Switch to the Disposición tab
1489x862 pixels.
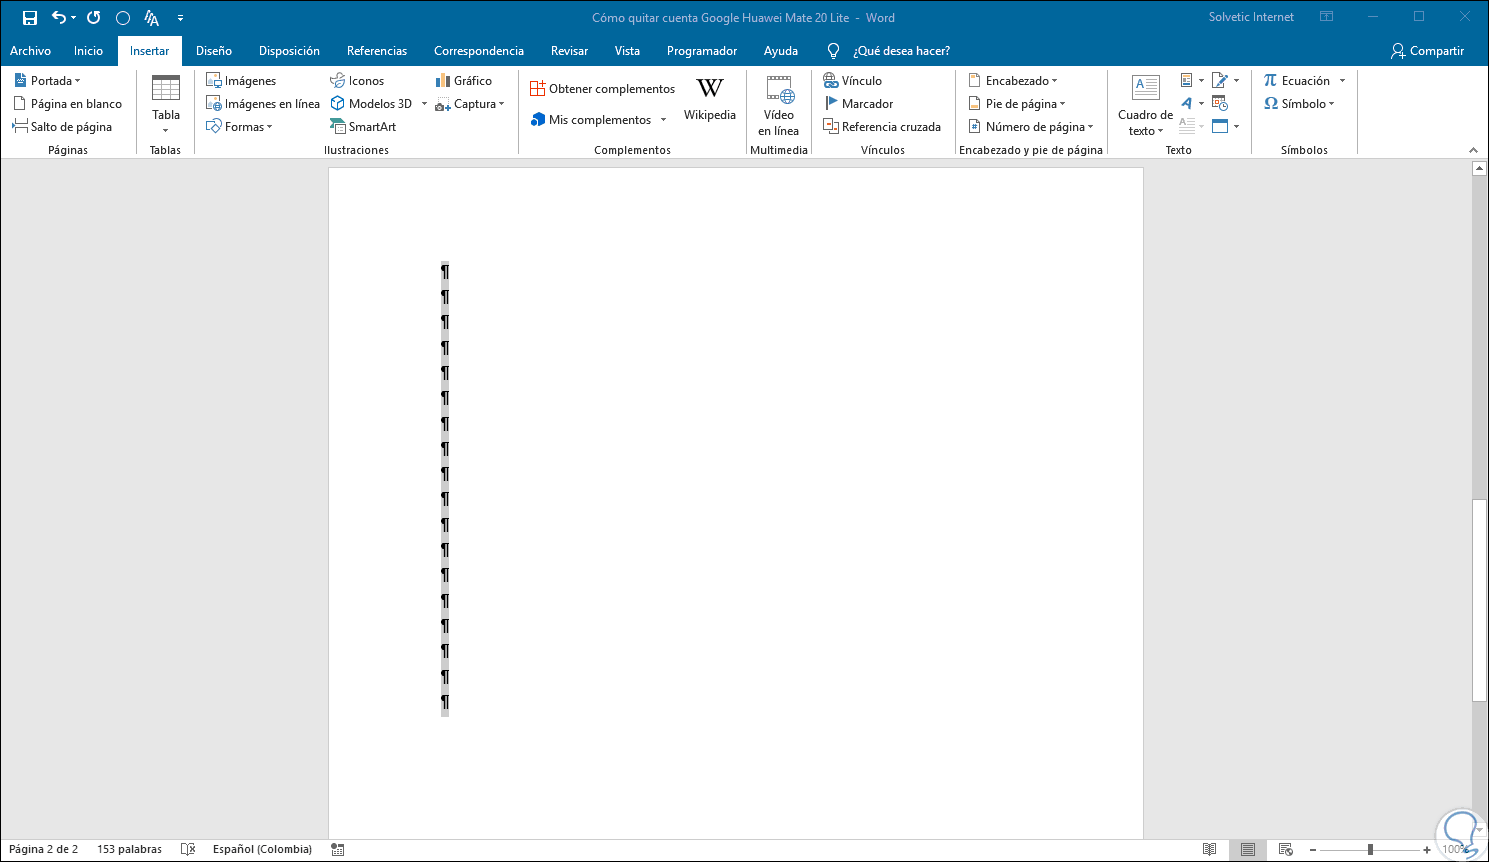click(289, 51)
